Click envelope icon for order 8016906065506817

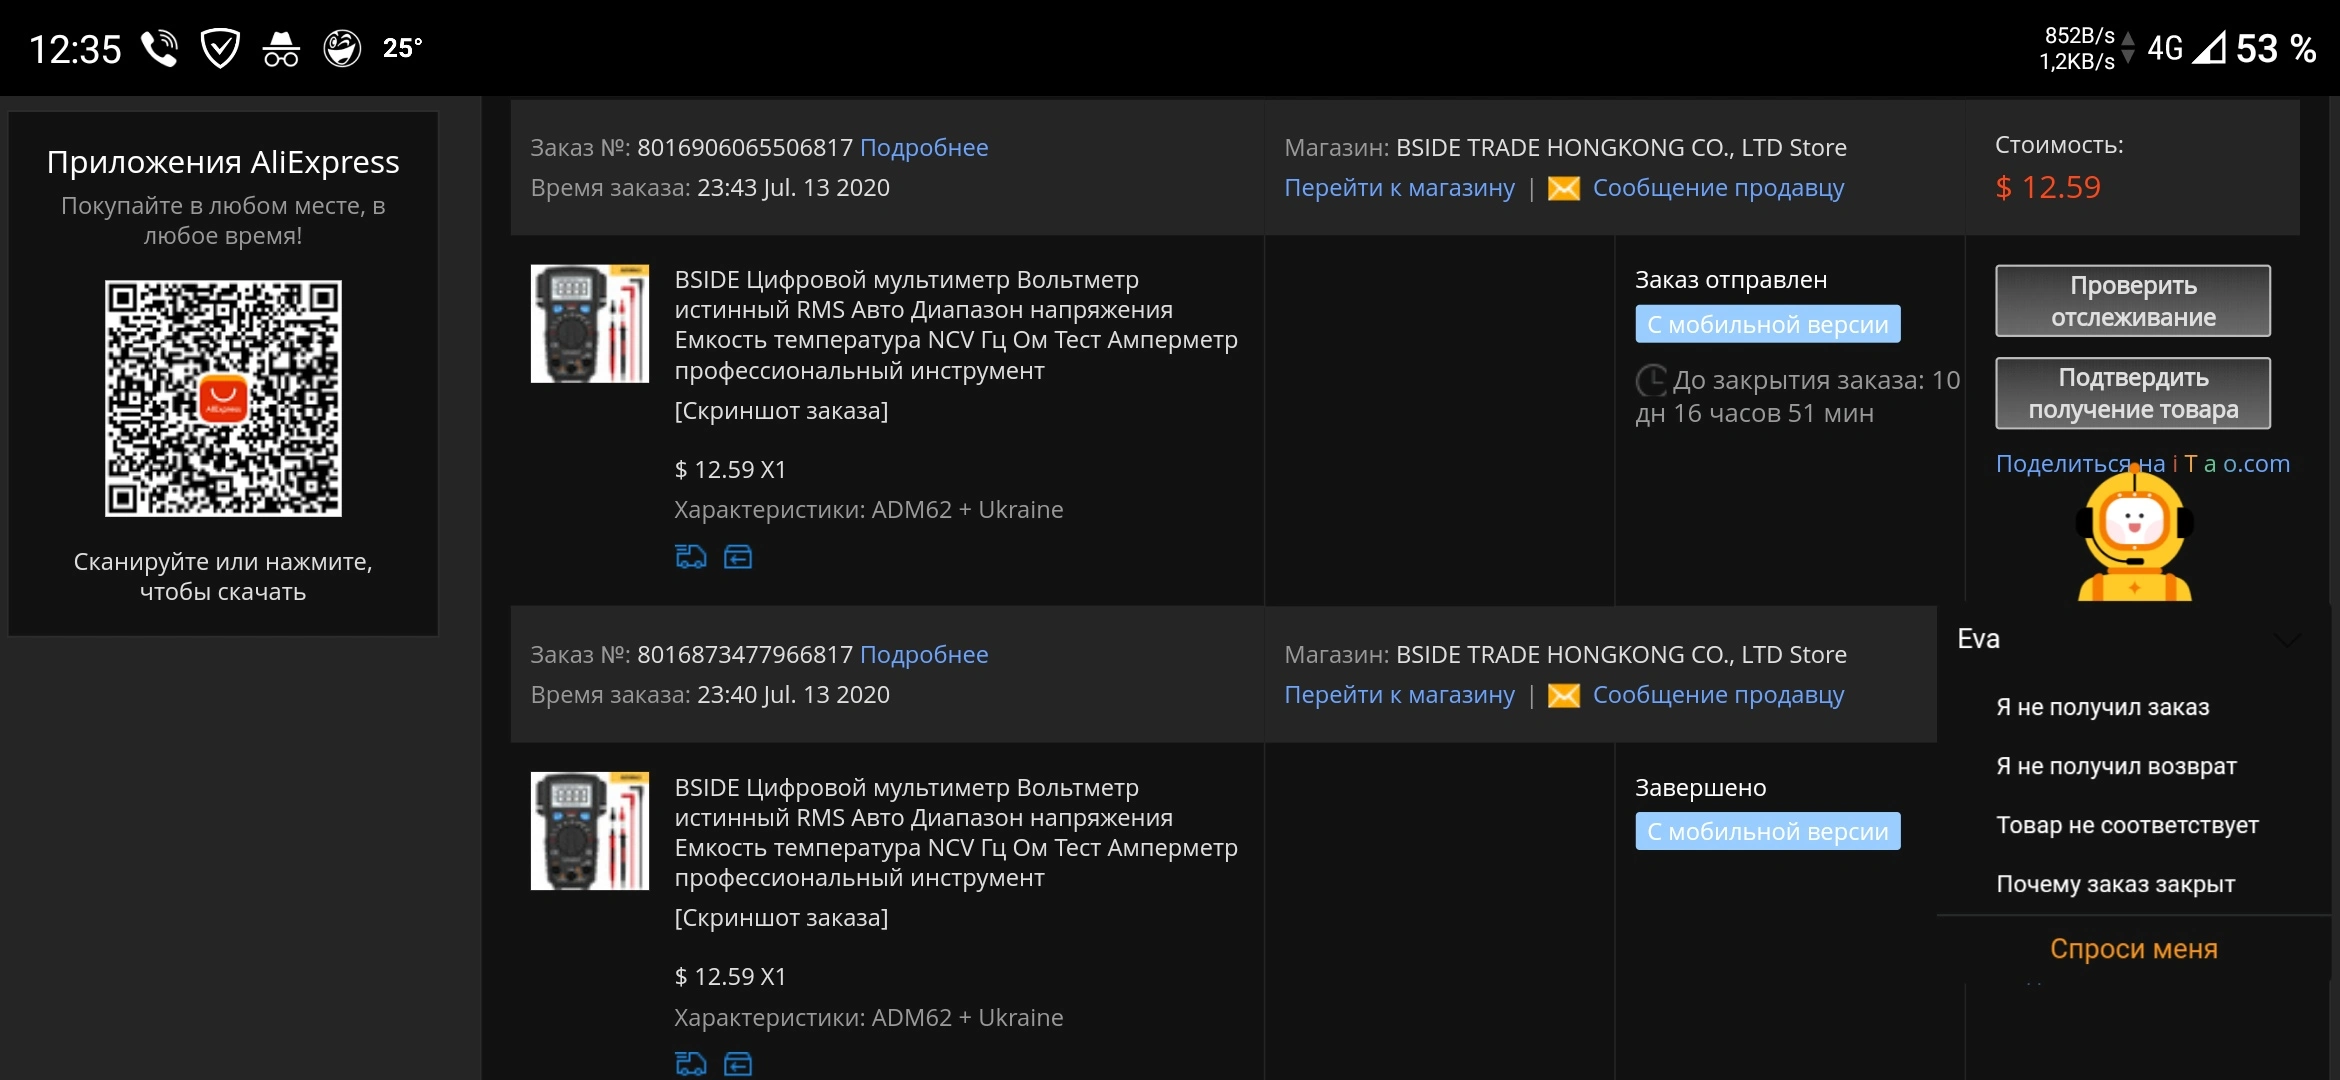click(1564, 188)
